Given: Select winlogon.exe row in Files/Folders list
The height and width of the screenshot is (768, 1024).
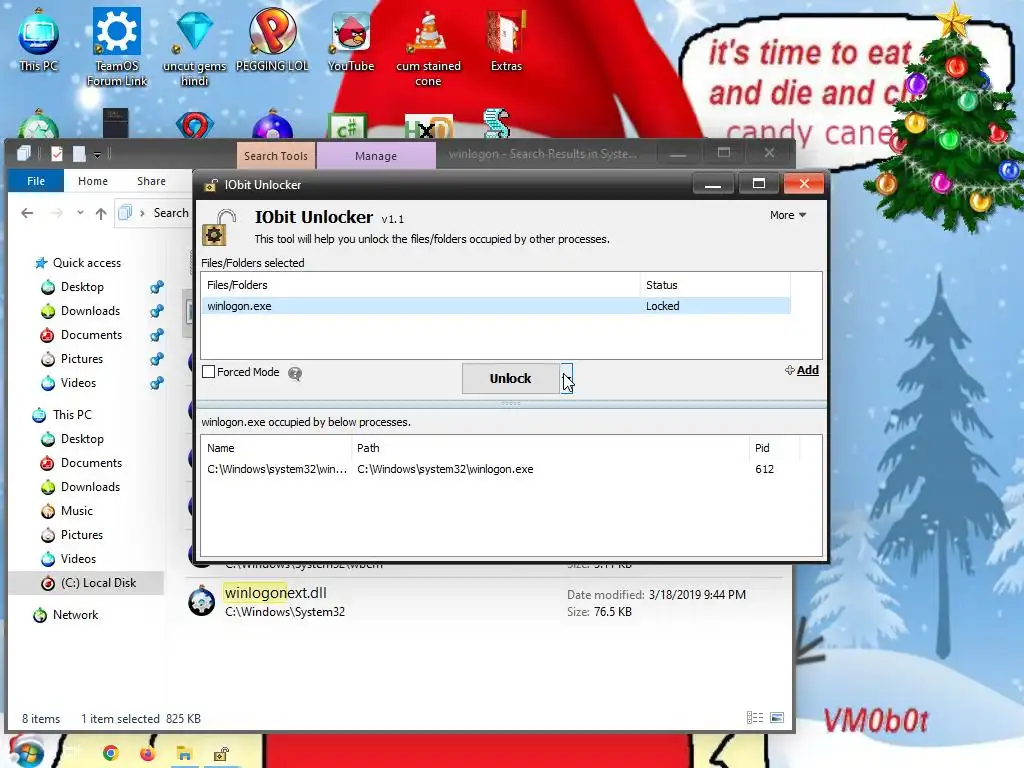Looking at the screenshot, I should tap(496, 306).
